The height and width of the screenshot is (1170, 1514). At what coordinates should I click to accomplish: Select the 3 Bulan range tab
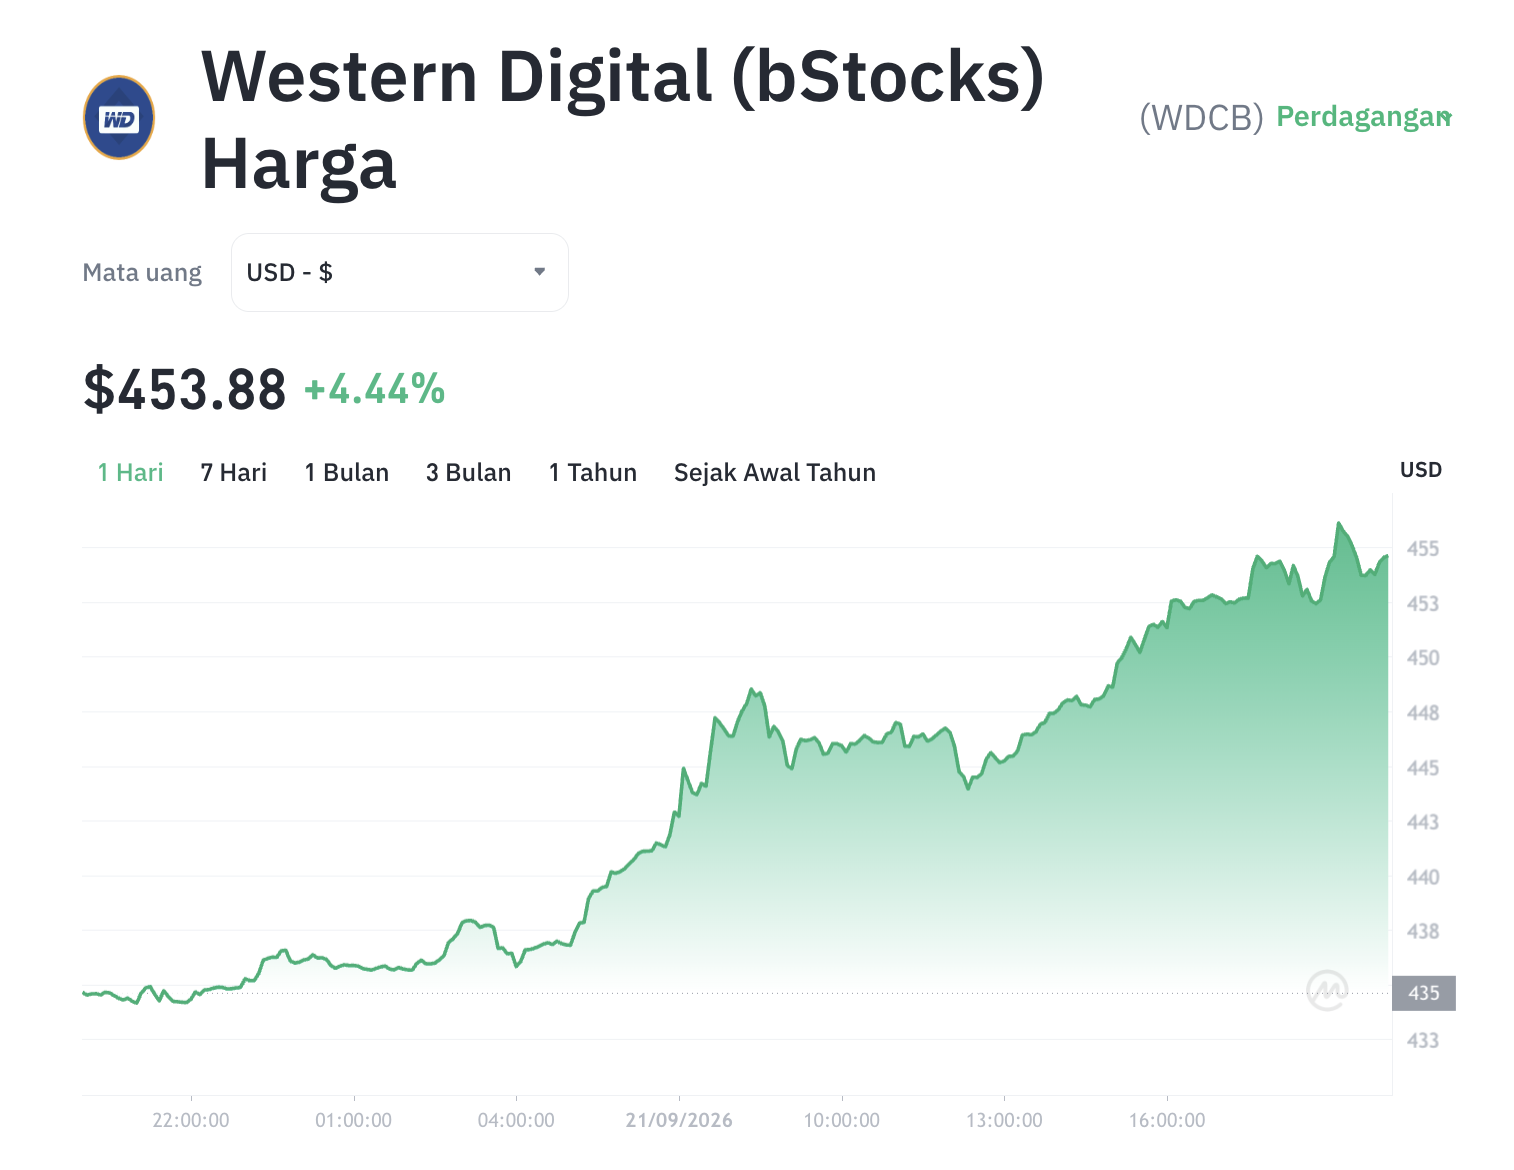click(468, 472)
